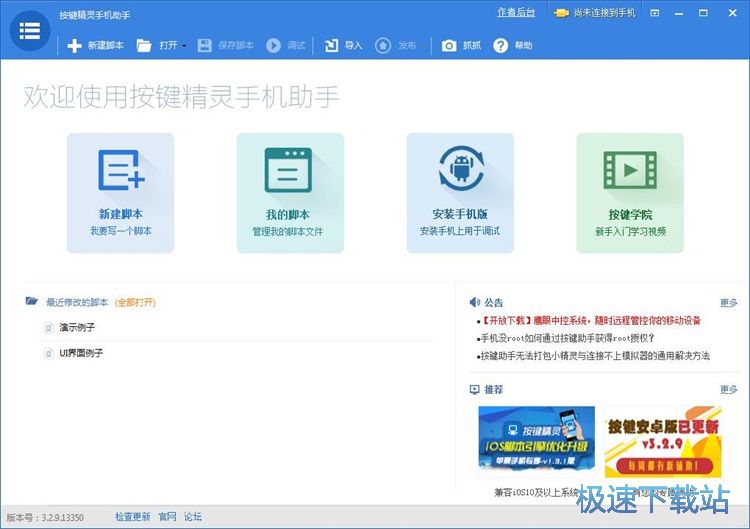The image size is (750, 529).
Task: Open the iOS脚本引擎 promo thumbnail
Action: click(x=536, y=441)
